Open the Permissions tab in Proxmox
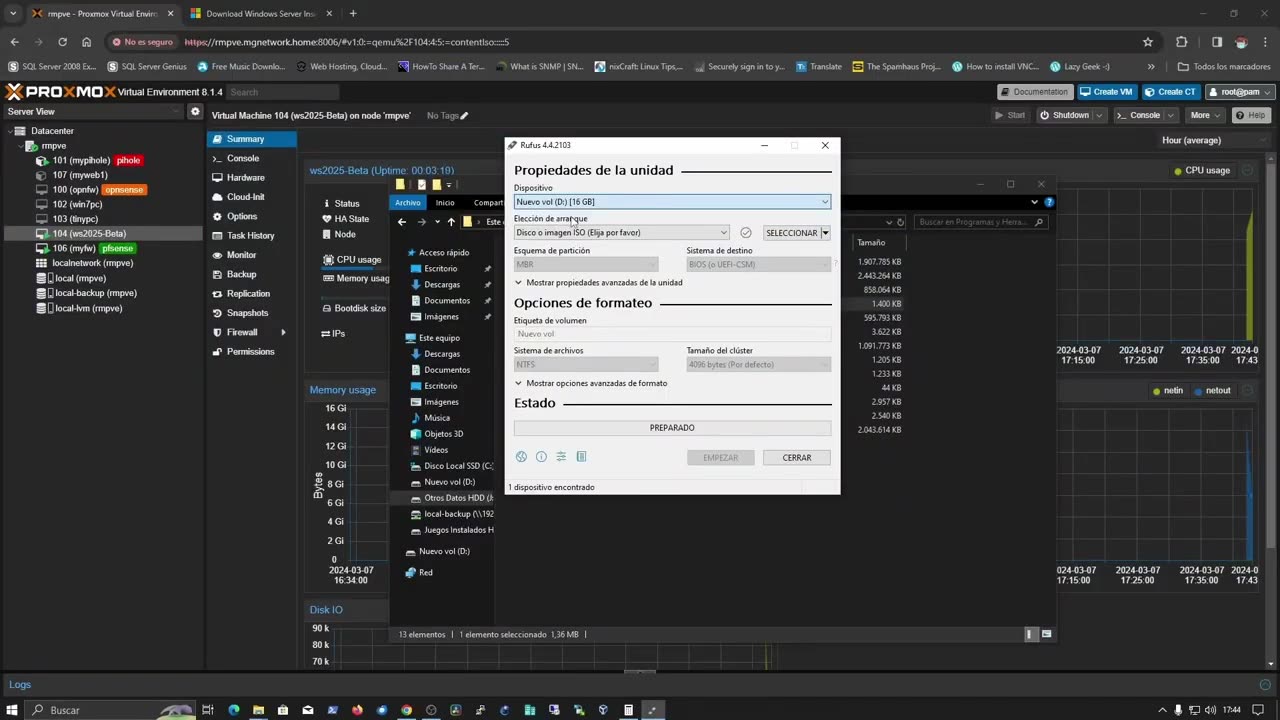Image resolution: width=1280 pixels, height=720 pixels. pos(252,352)
